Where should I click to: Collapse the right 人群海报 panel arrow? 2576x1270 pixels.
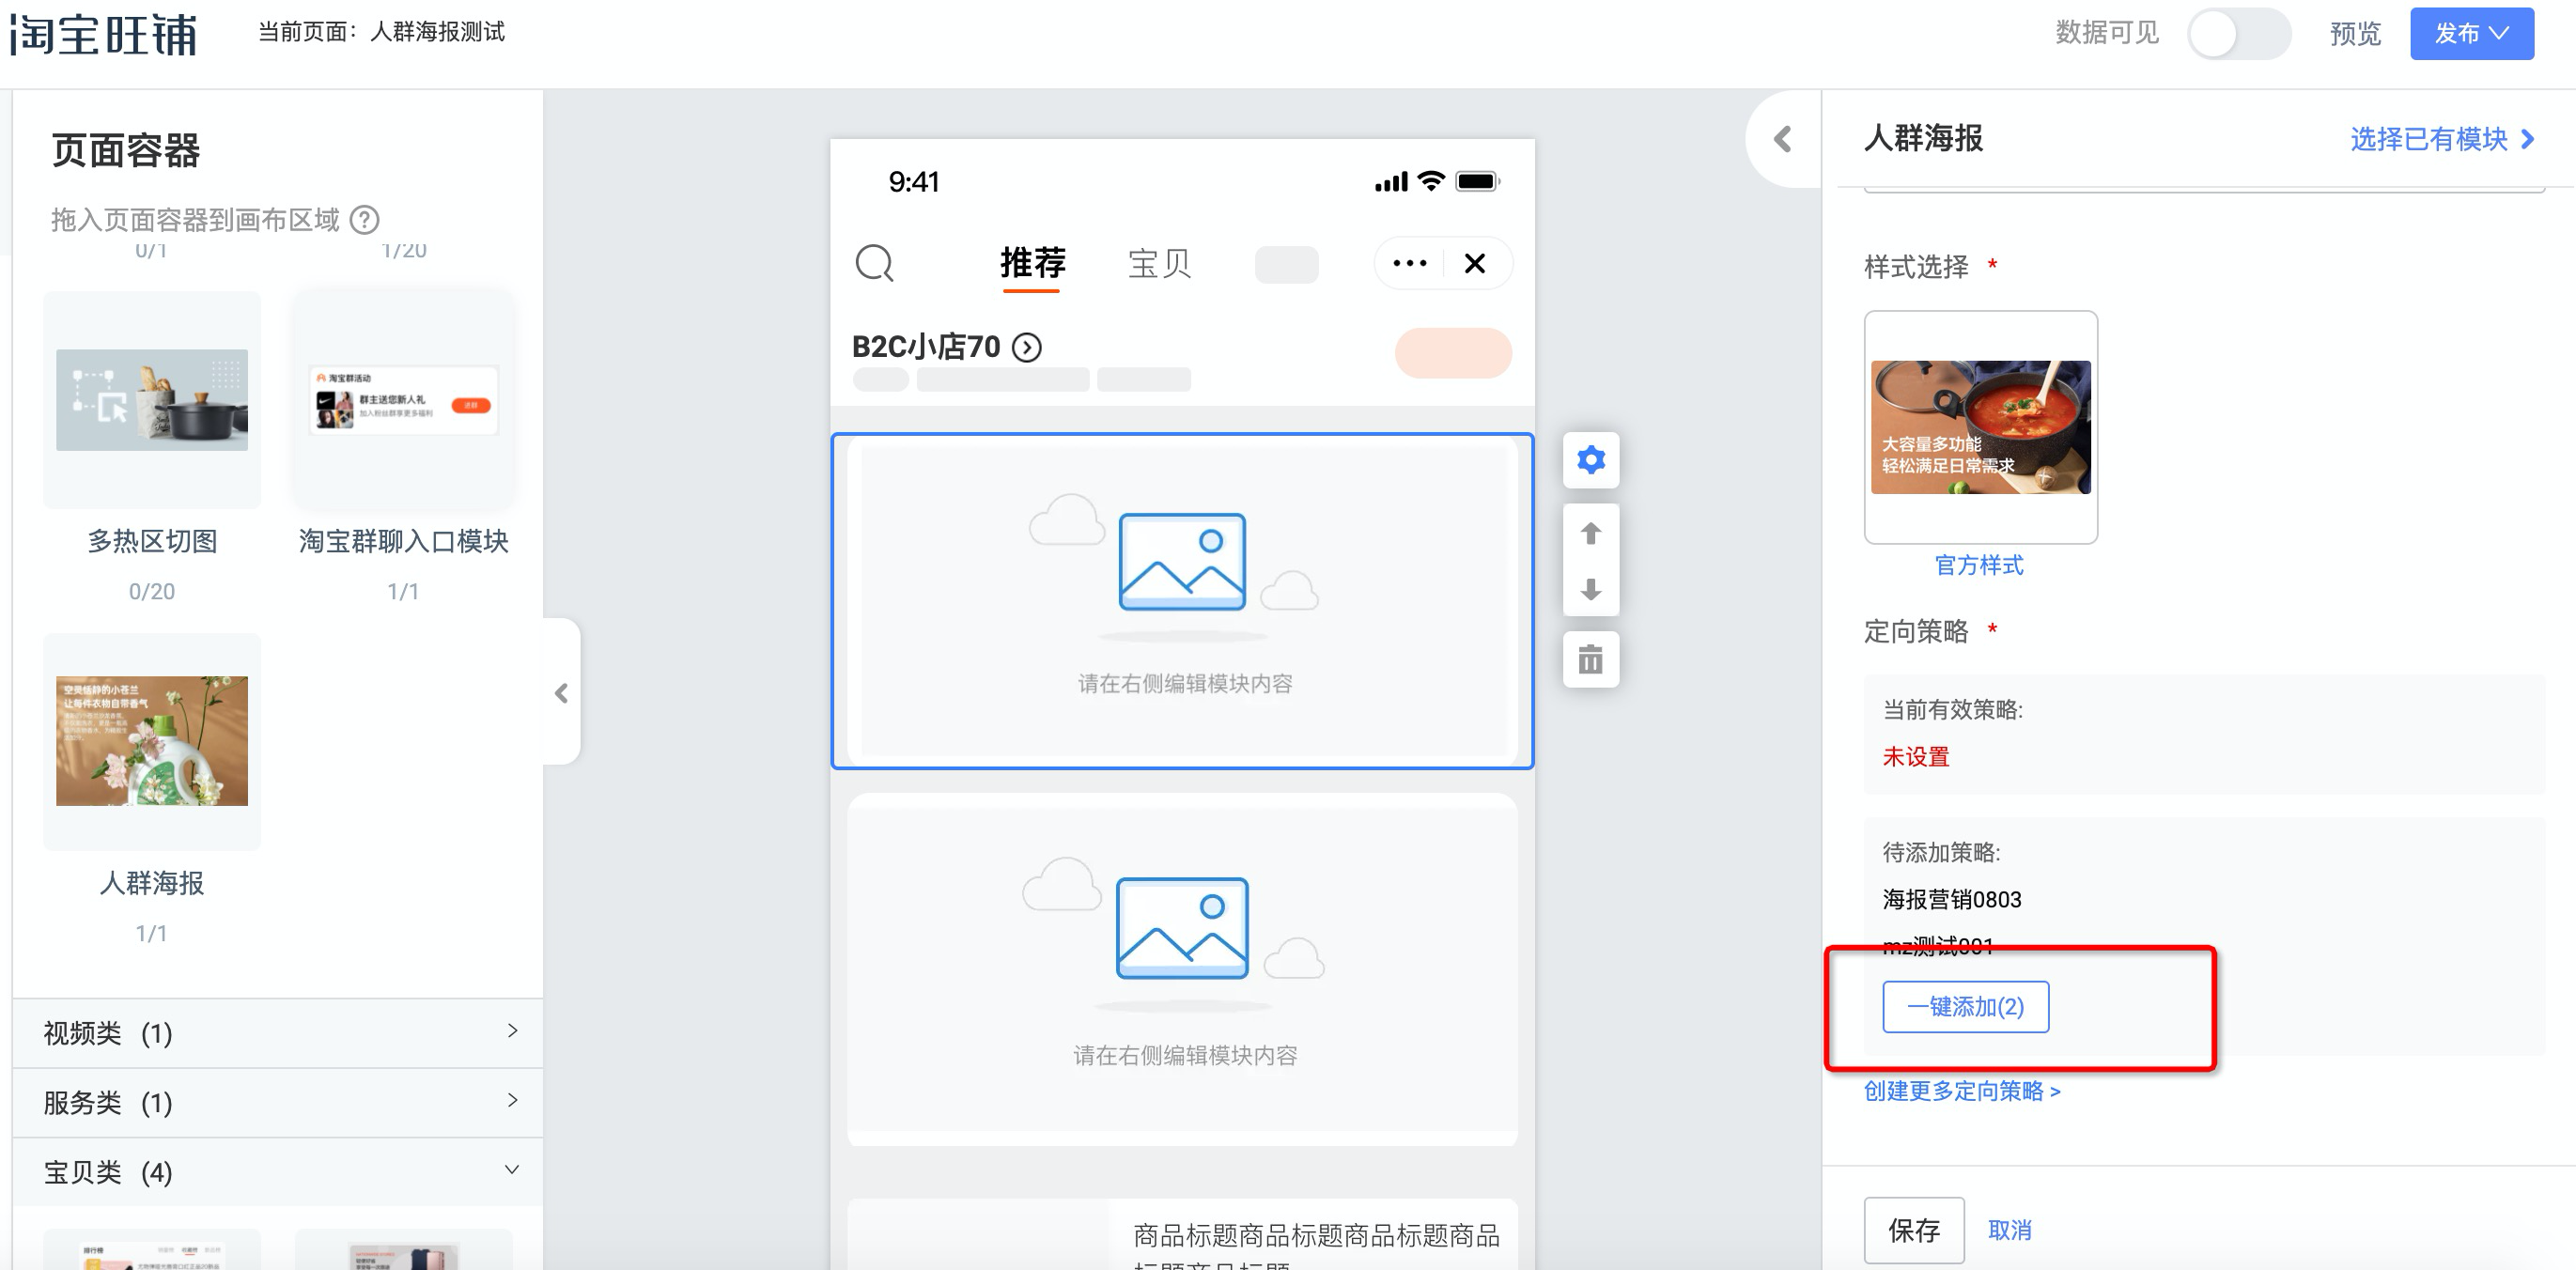[x=1782, y=139]
